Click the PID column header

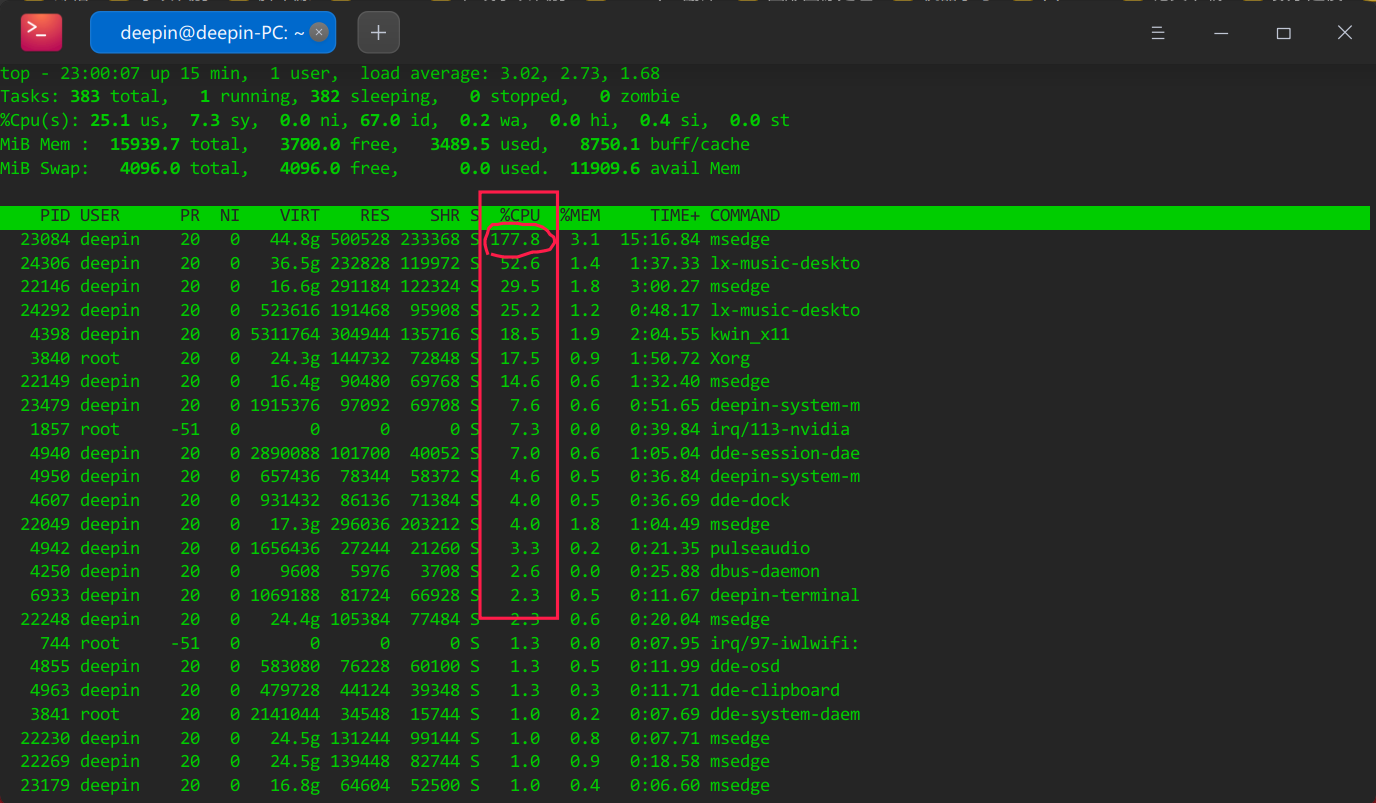55,216
